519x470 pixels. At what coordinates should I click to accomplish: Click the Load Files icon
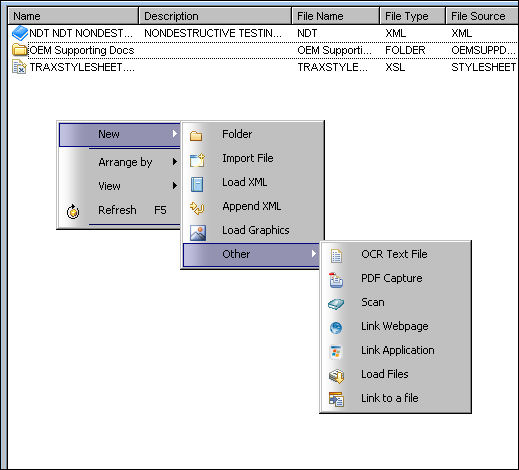336,376
